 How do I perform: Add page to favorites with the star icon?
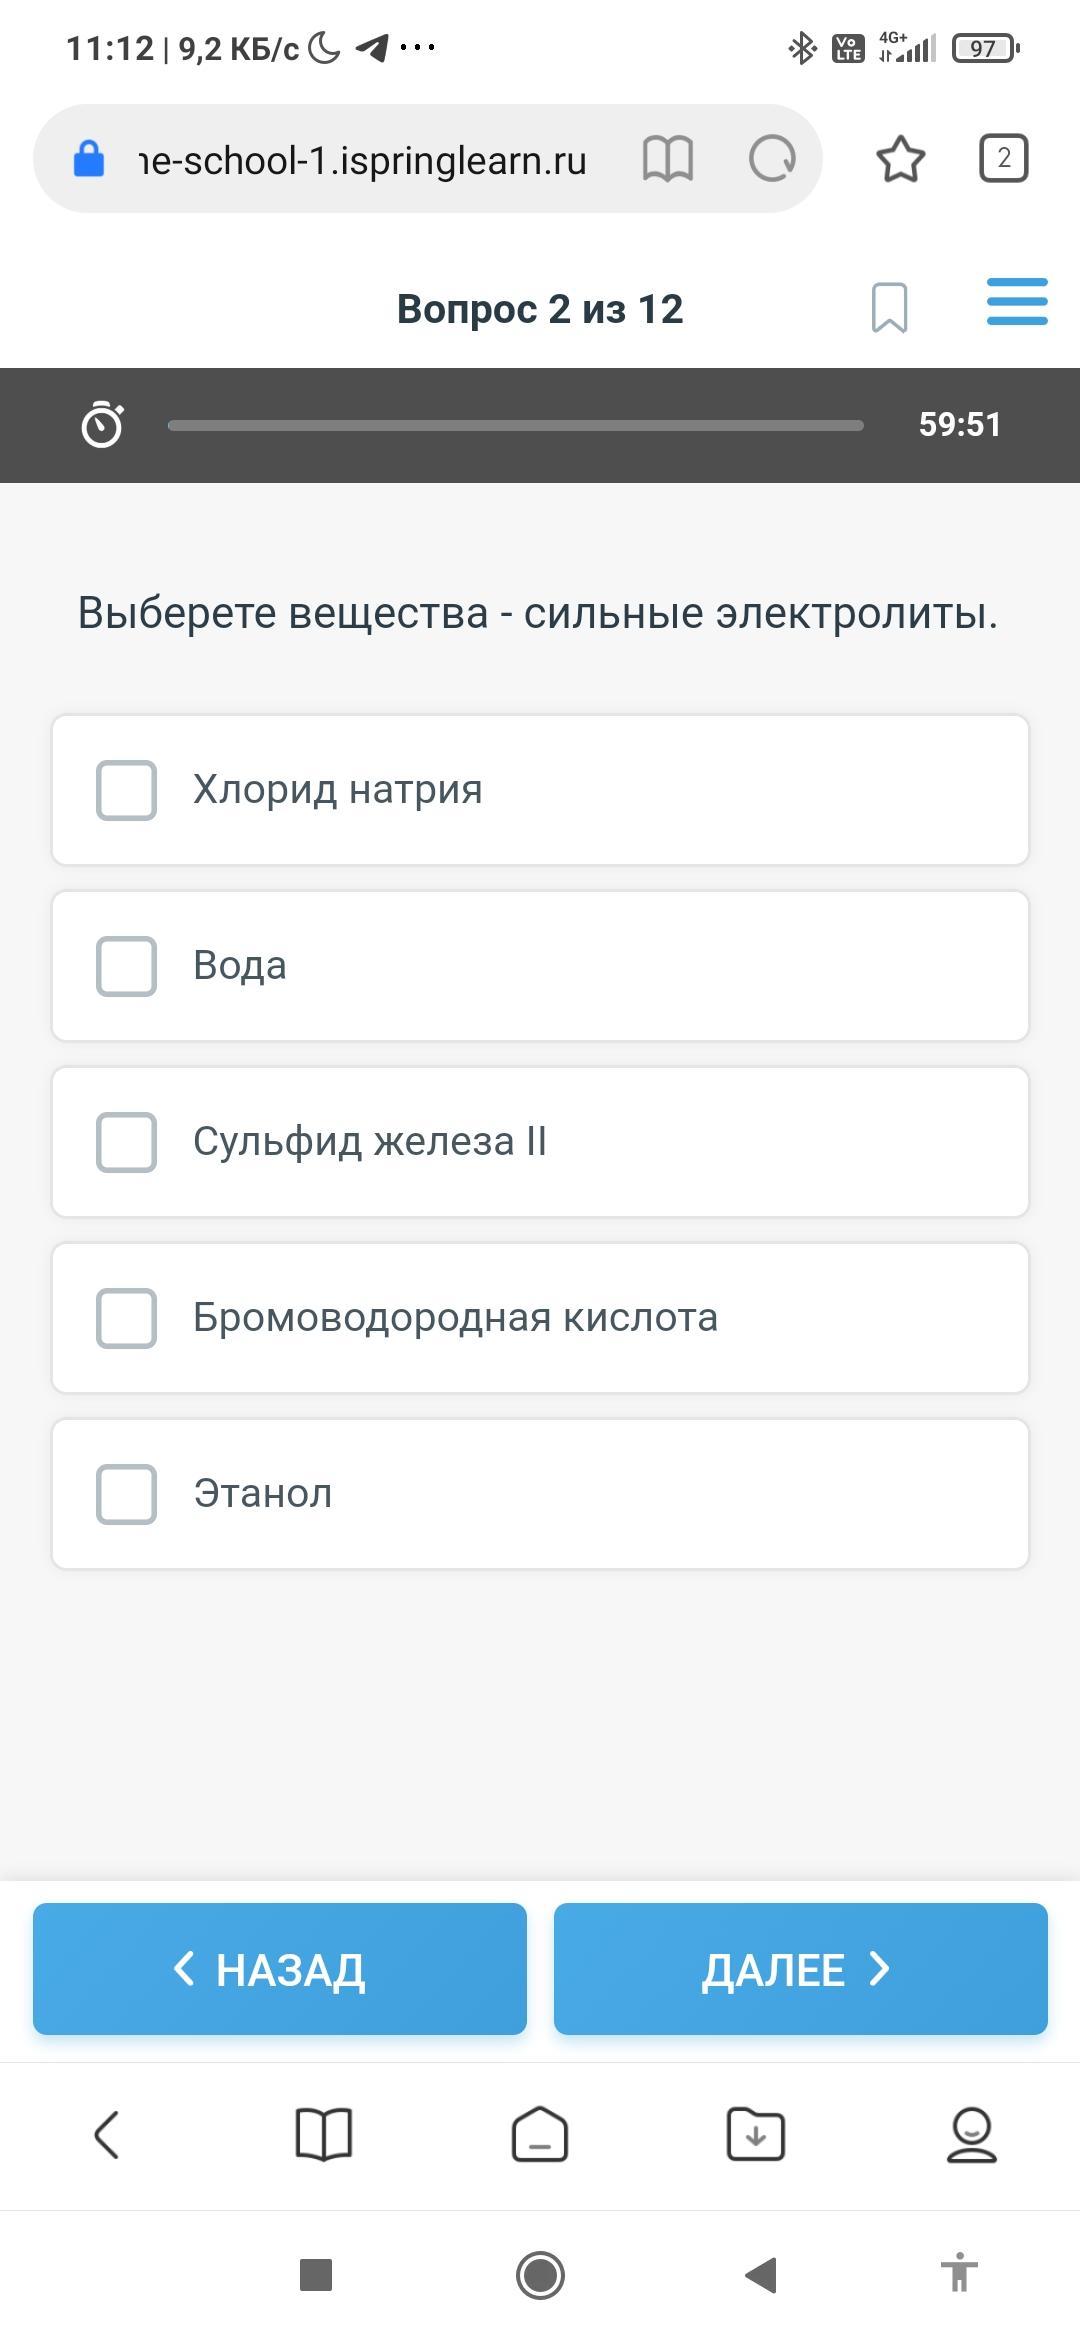pyautogui.click(x=900, y=159)
